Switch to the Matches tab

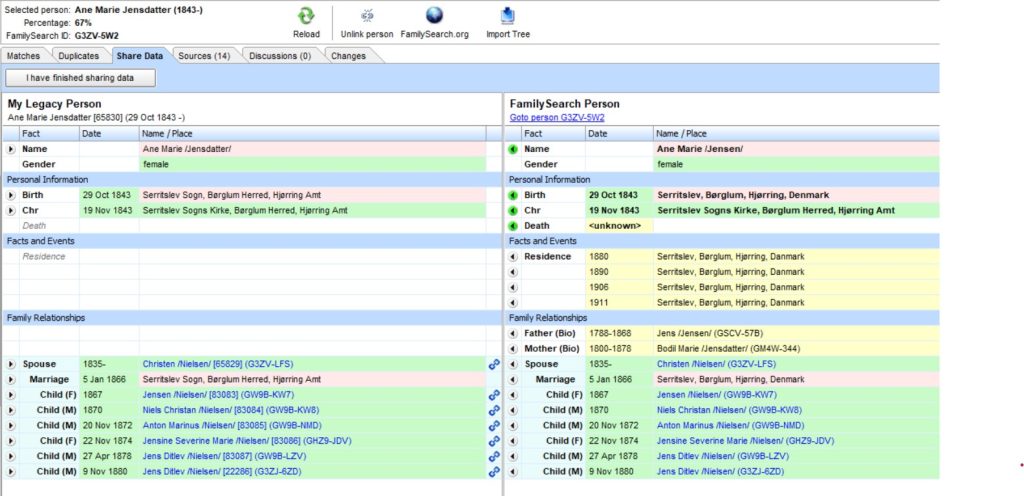(x=24, y=56)
